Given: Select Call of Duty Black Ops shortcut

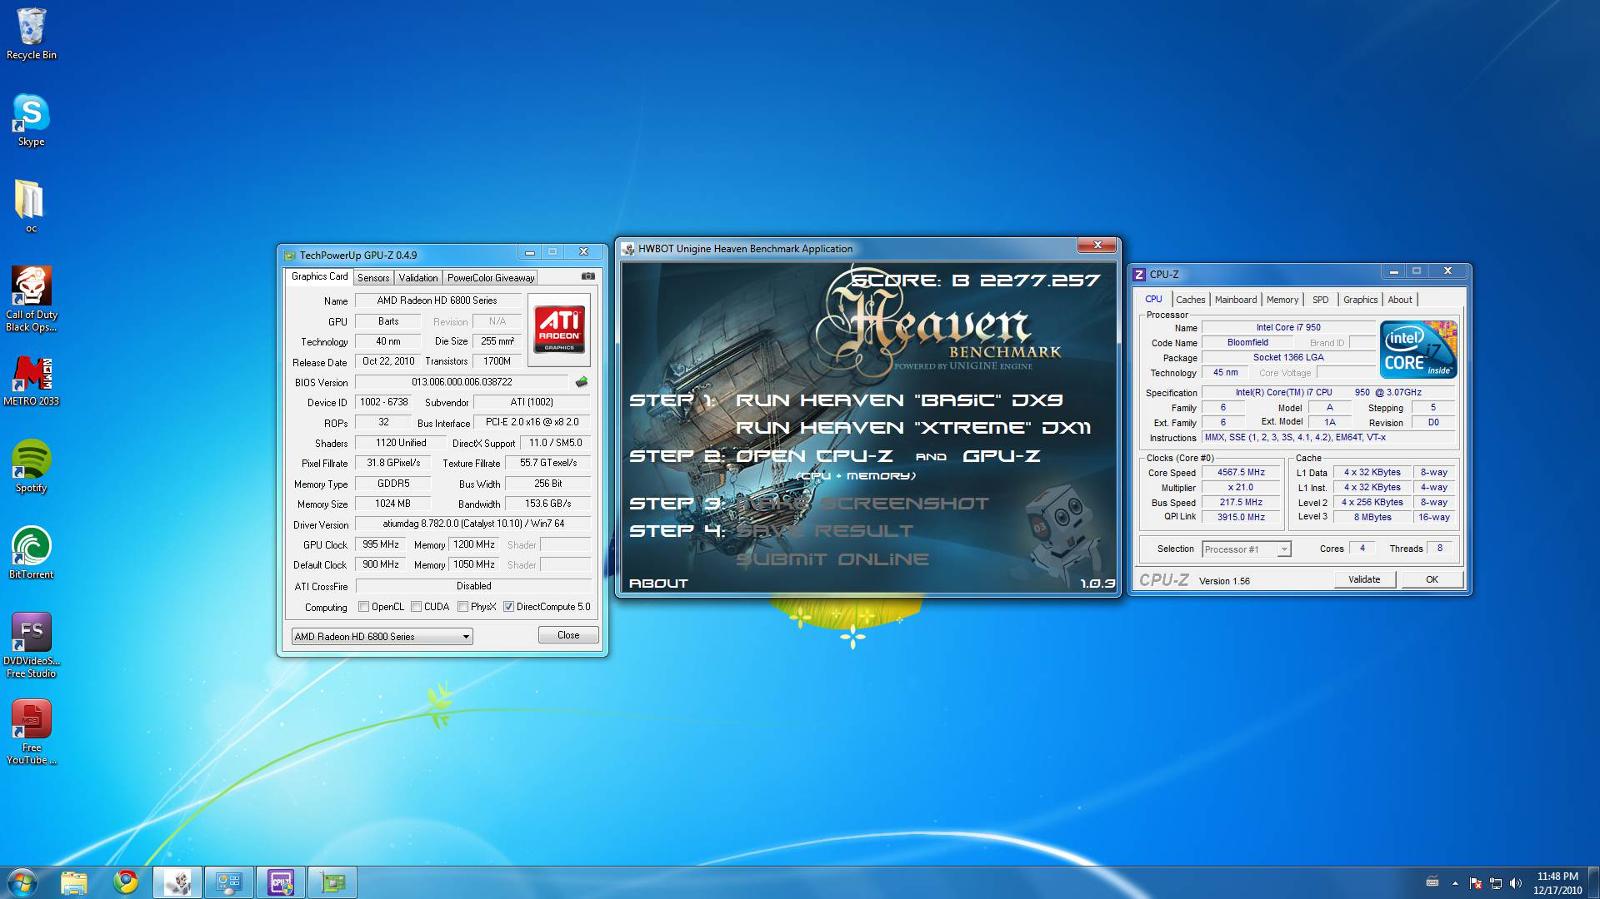Looking at the screenshot, I should [x=31, y=298].
